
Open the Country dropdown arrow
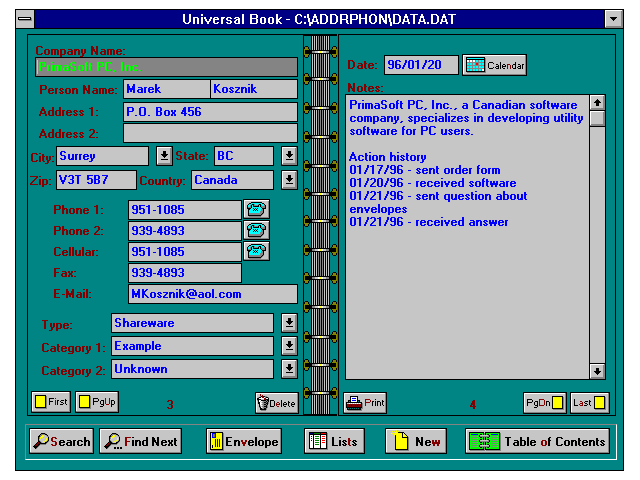(x=289, y=180)
